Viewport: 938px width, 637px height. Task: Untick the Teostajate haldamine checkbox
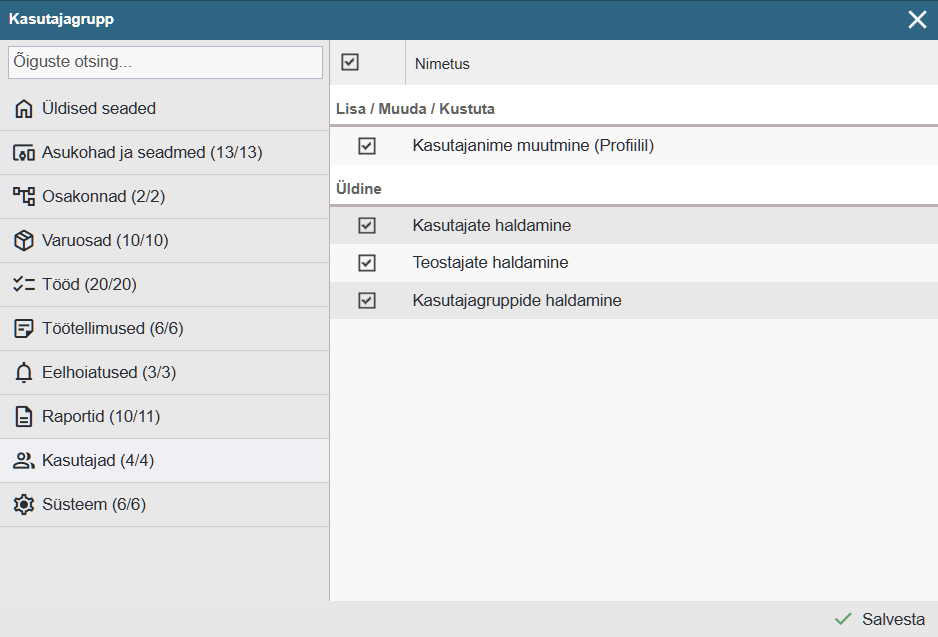(367, 263)
